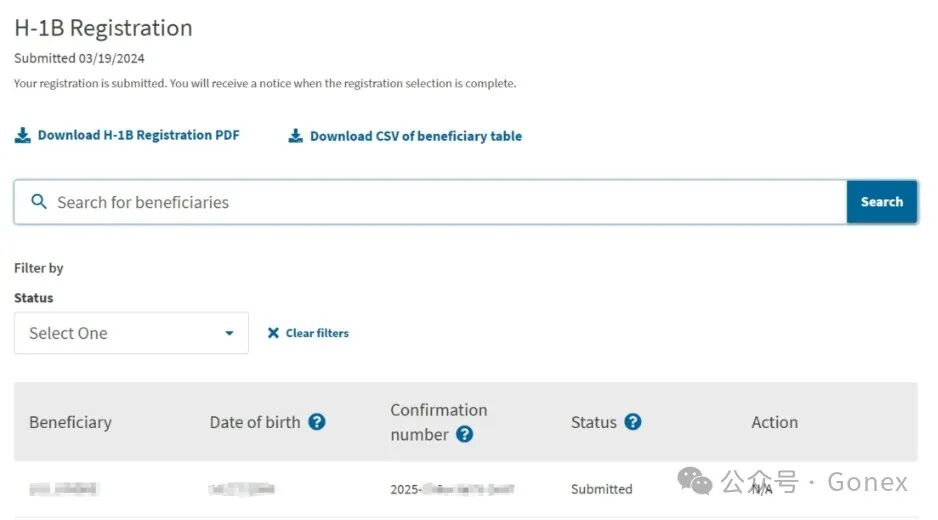
Task: Click the X icon beside Clear filters
Action: coord(273,333)
